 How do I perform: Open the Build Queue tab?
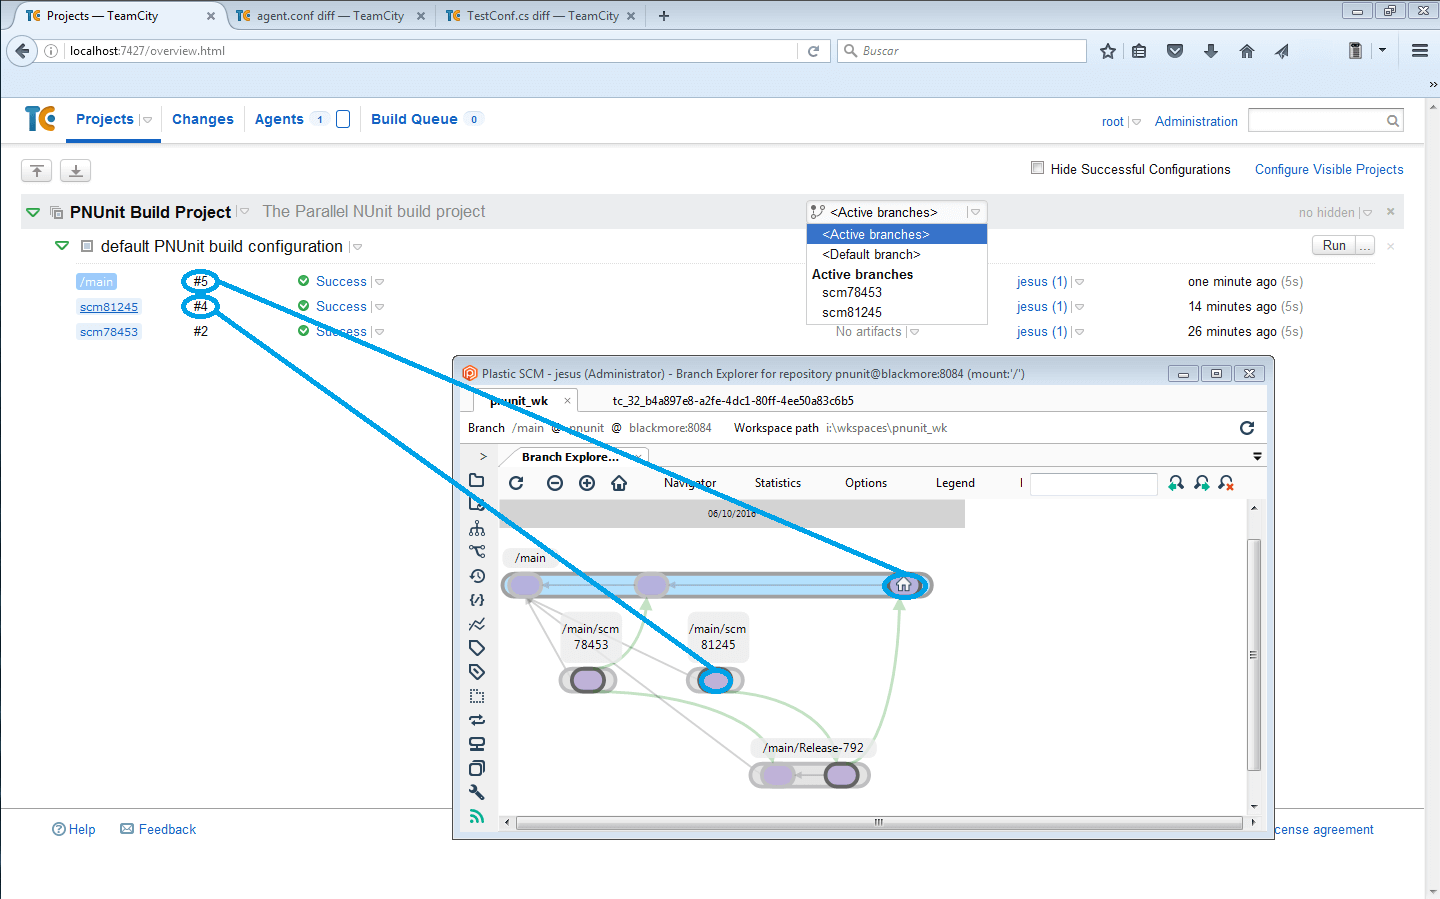(x=414, y=119)
